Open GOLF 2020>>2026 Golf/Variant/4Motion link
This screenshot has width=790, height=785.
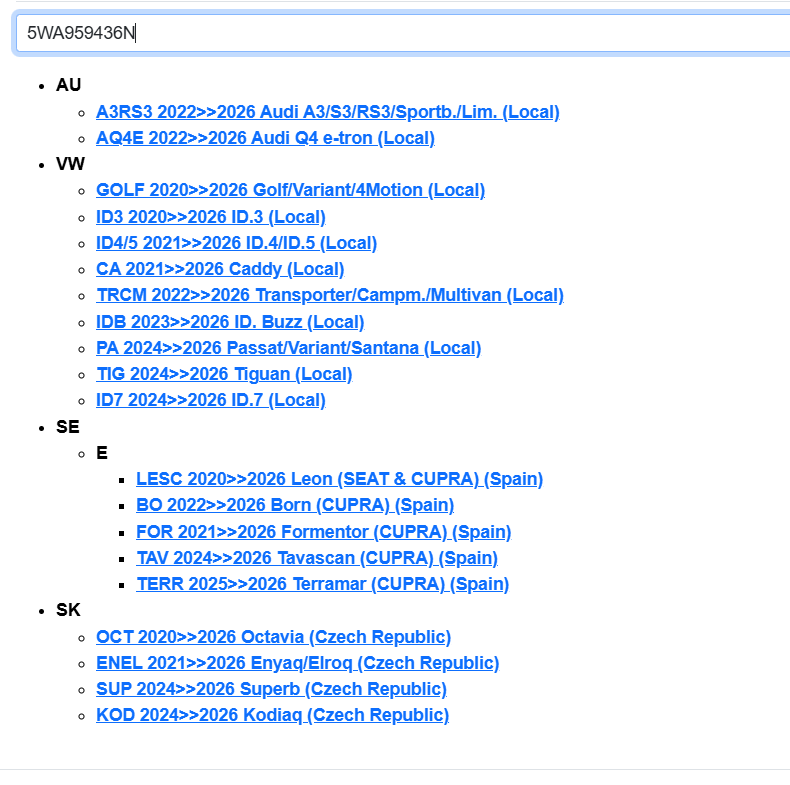coord(291,190)
